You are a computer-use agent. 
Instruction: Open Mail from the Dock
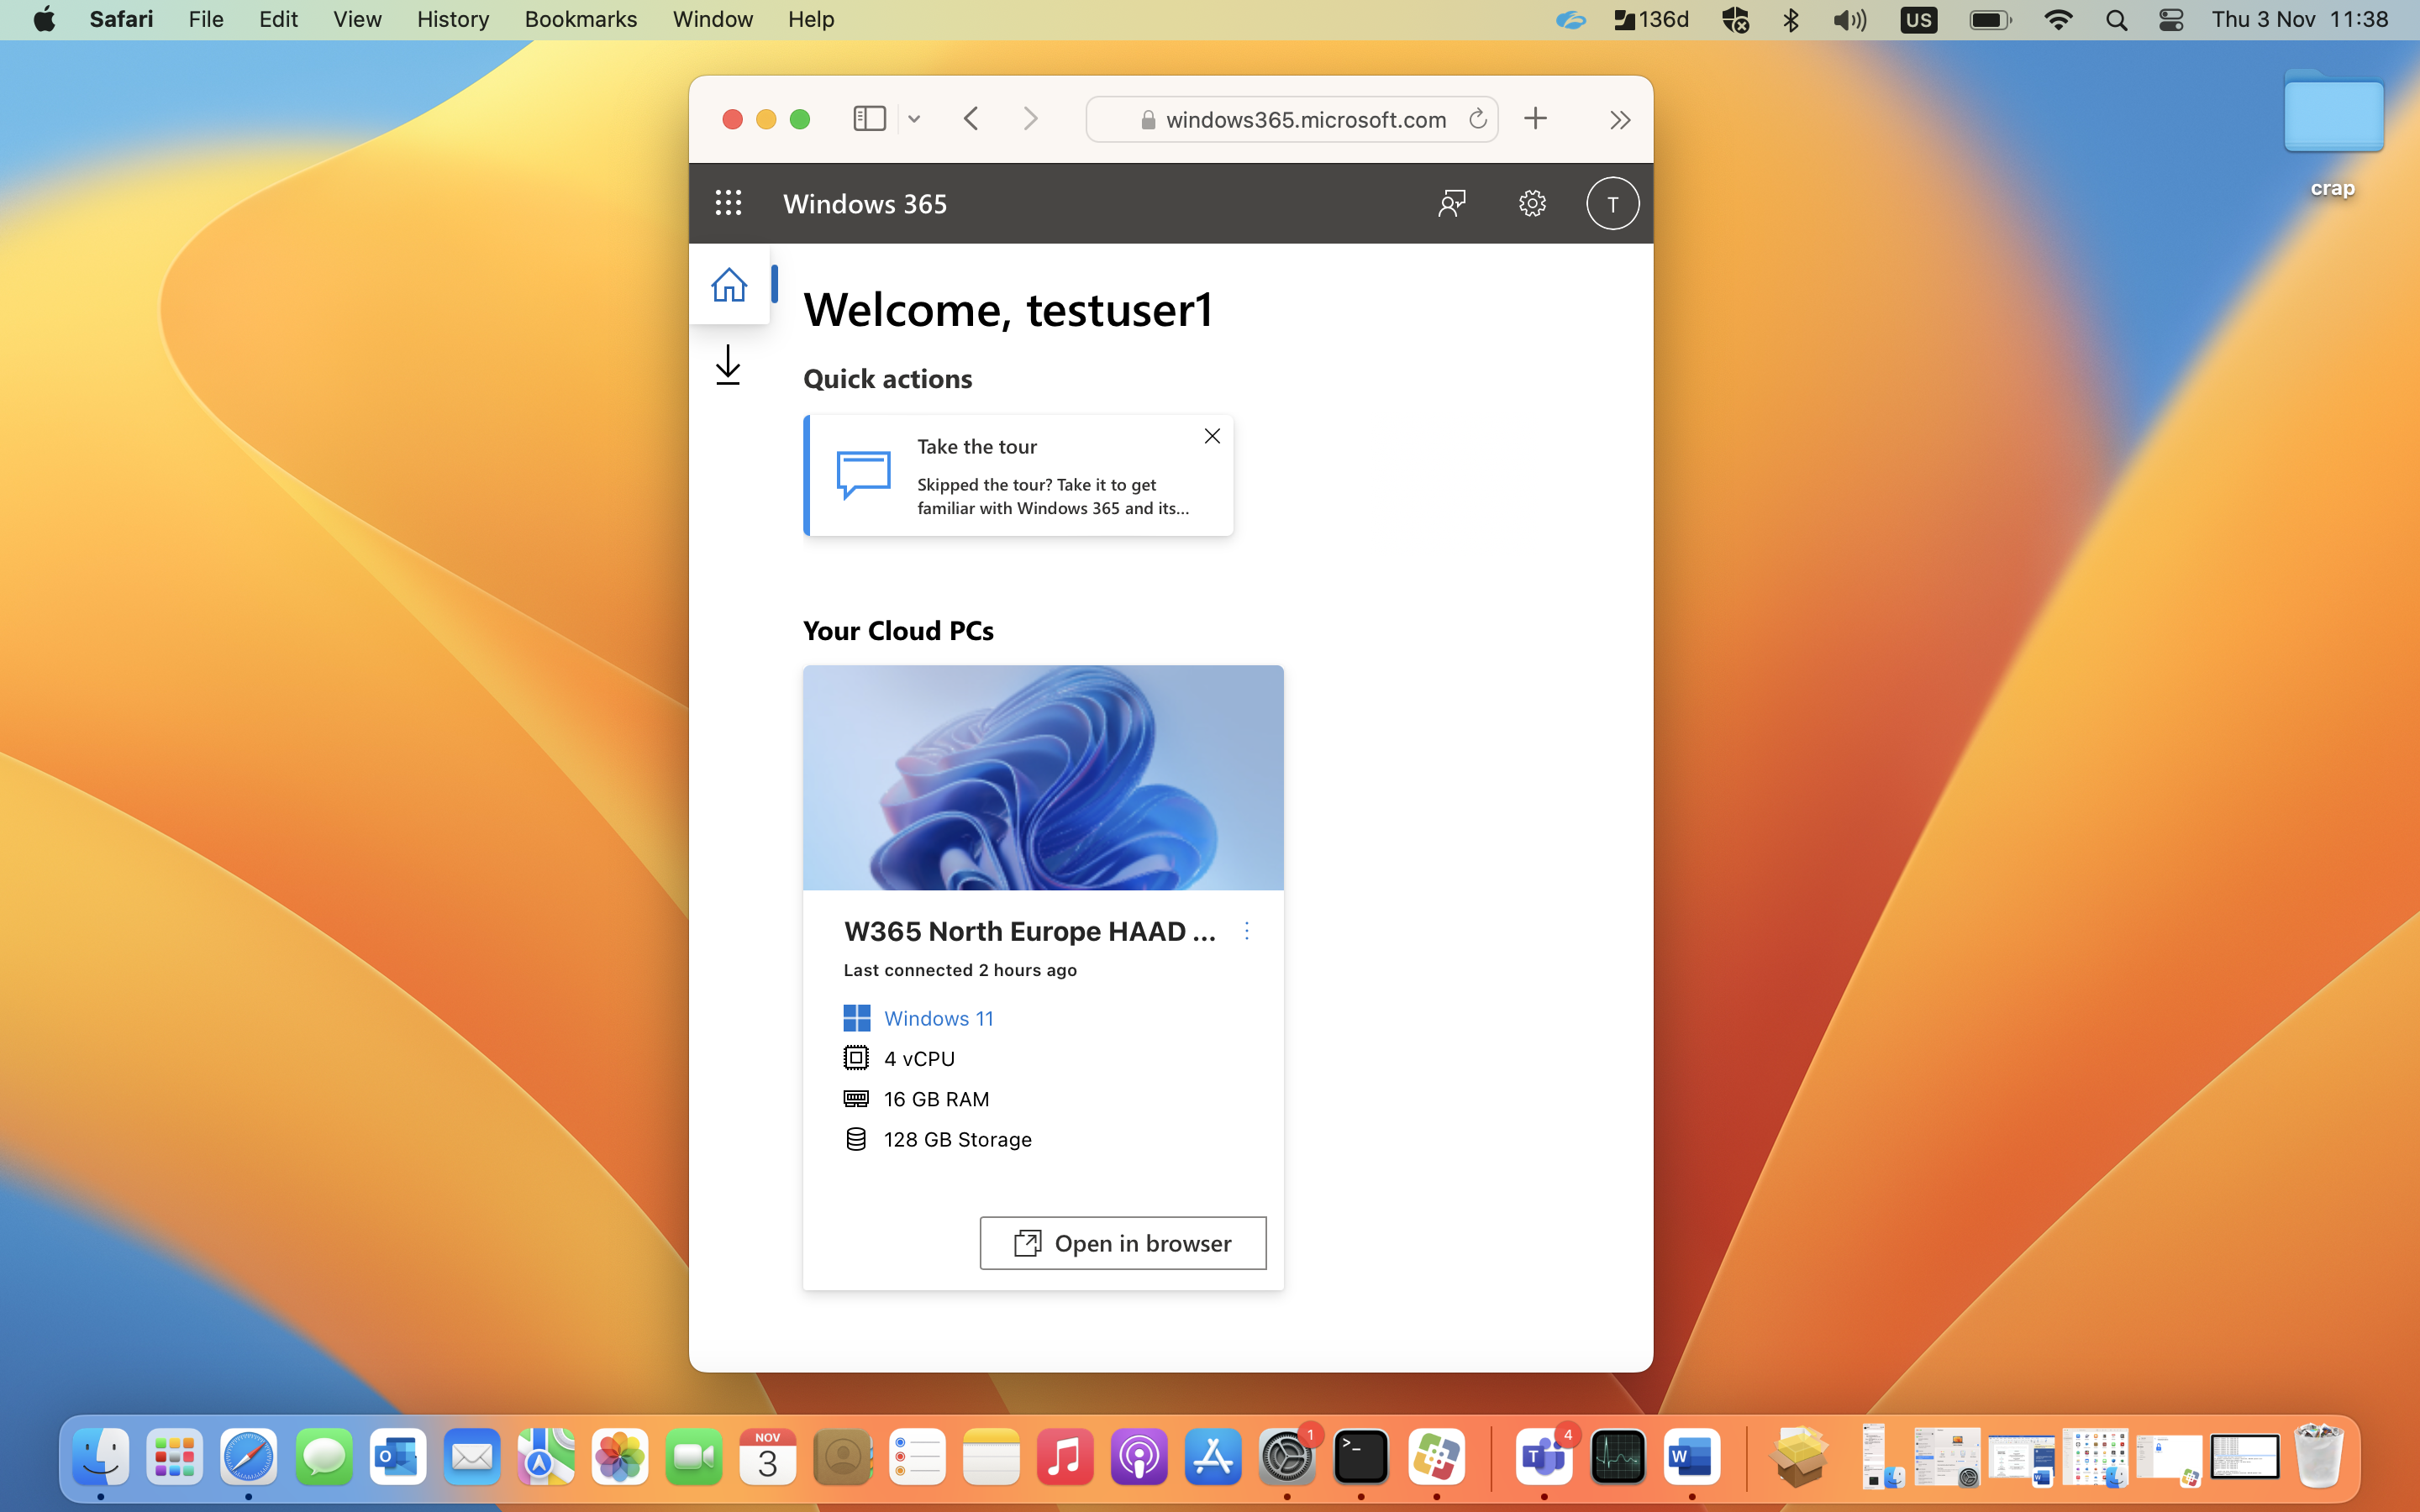tap(472, 1456)
